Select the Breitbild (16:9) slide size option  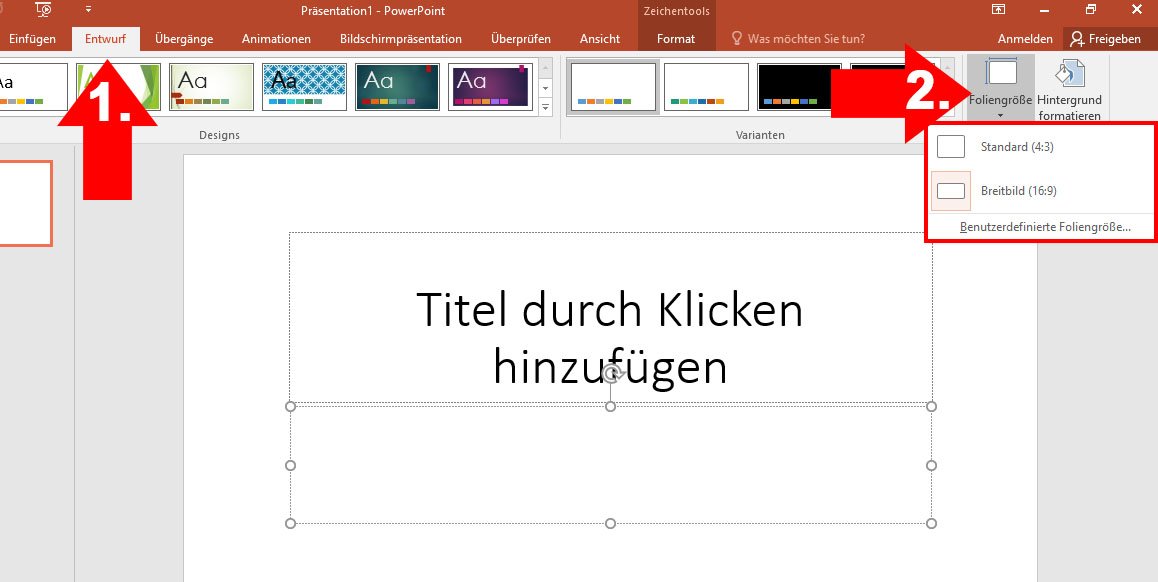point(1020,189)
